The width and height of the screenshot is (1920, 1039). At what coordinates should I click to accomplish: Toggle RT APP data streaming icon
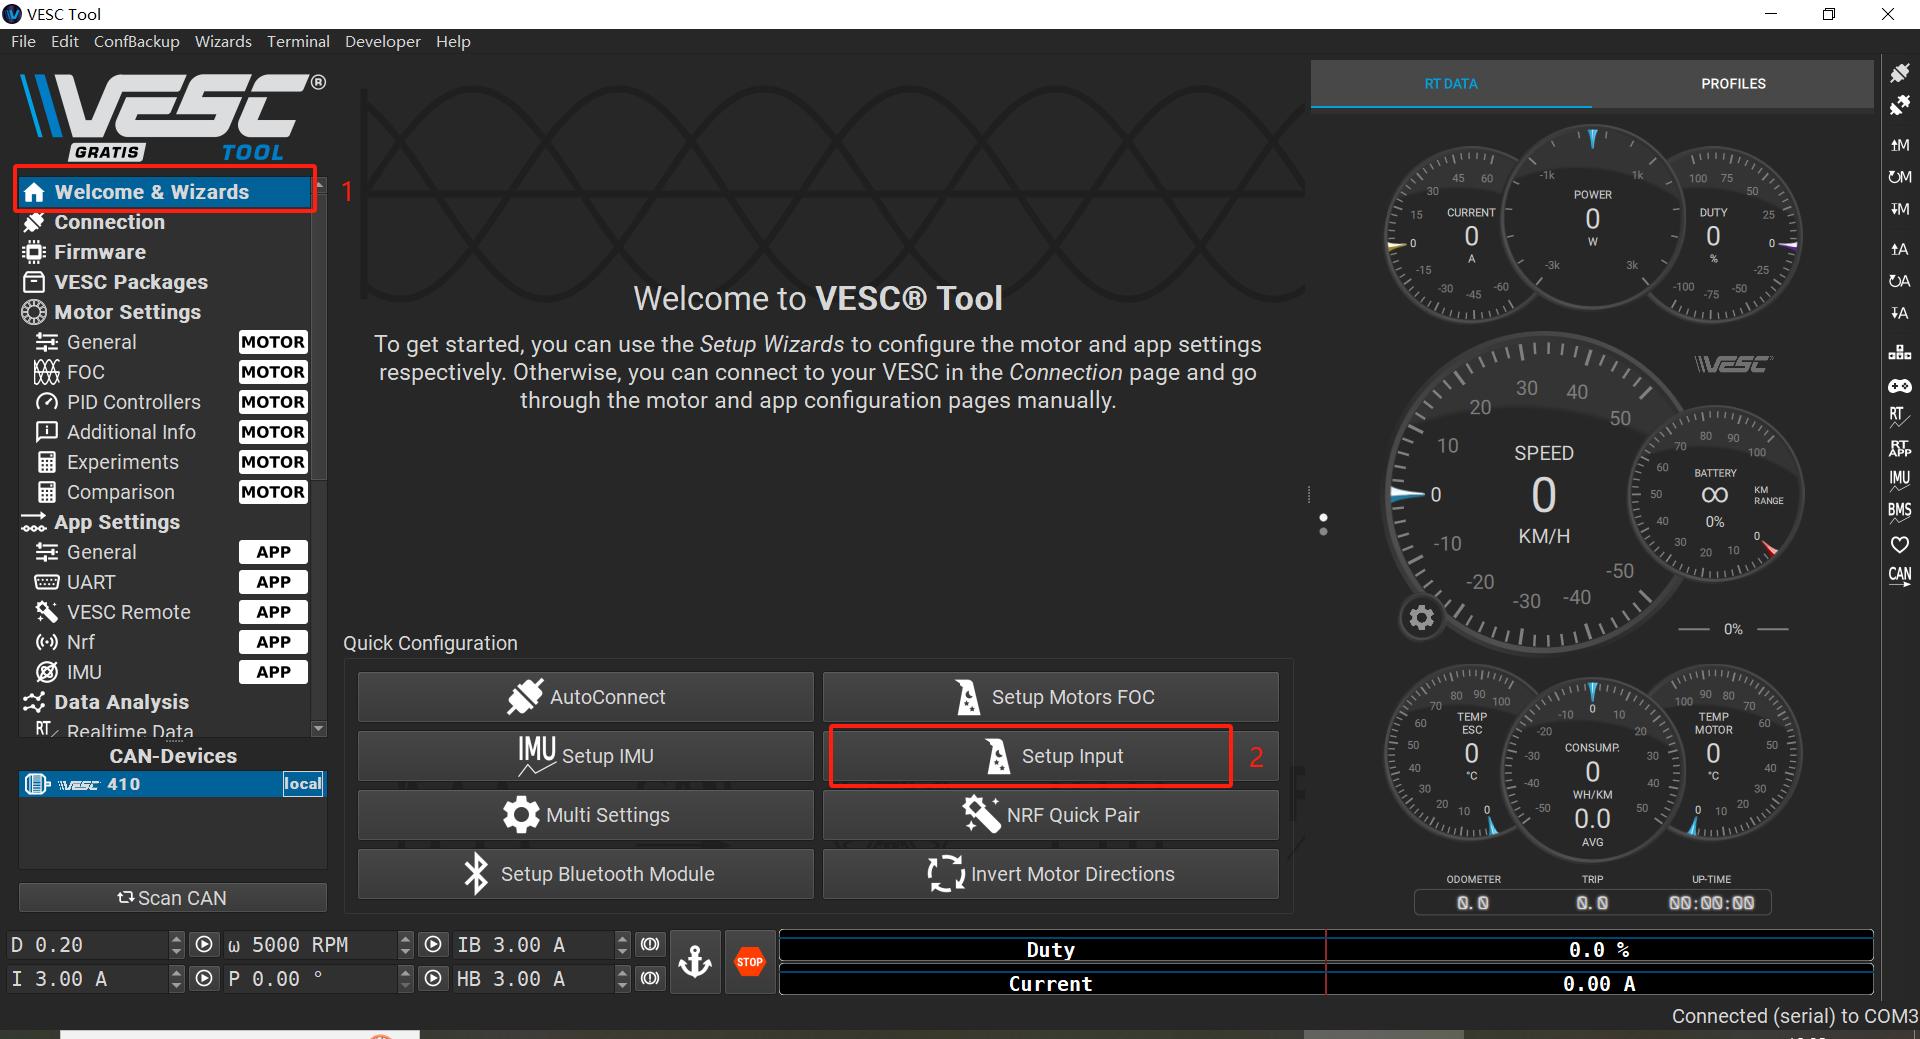coord(1899,449)
